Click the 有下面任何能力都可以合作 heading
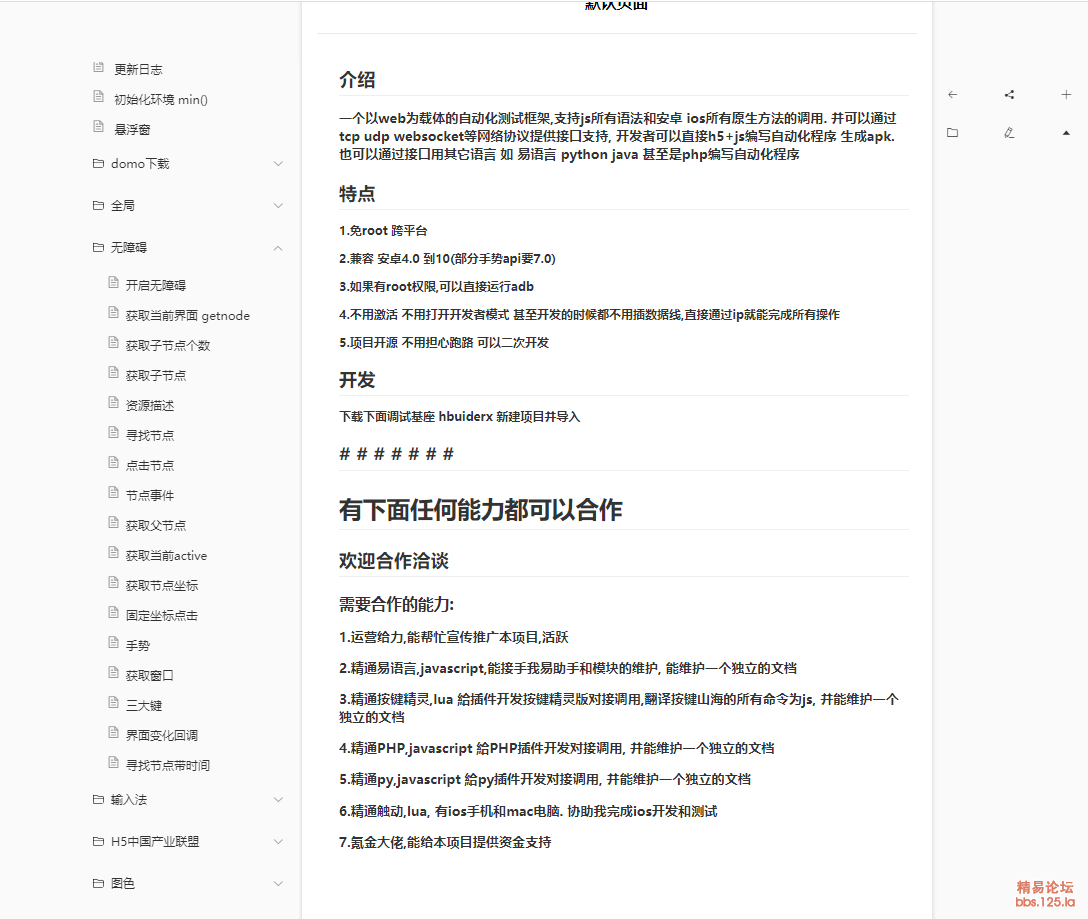Screen dimensions: 1088x919 pyautogui.click(x=481, y=510)
